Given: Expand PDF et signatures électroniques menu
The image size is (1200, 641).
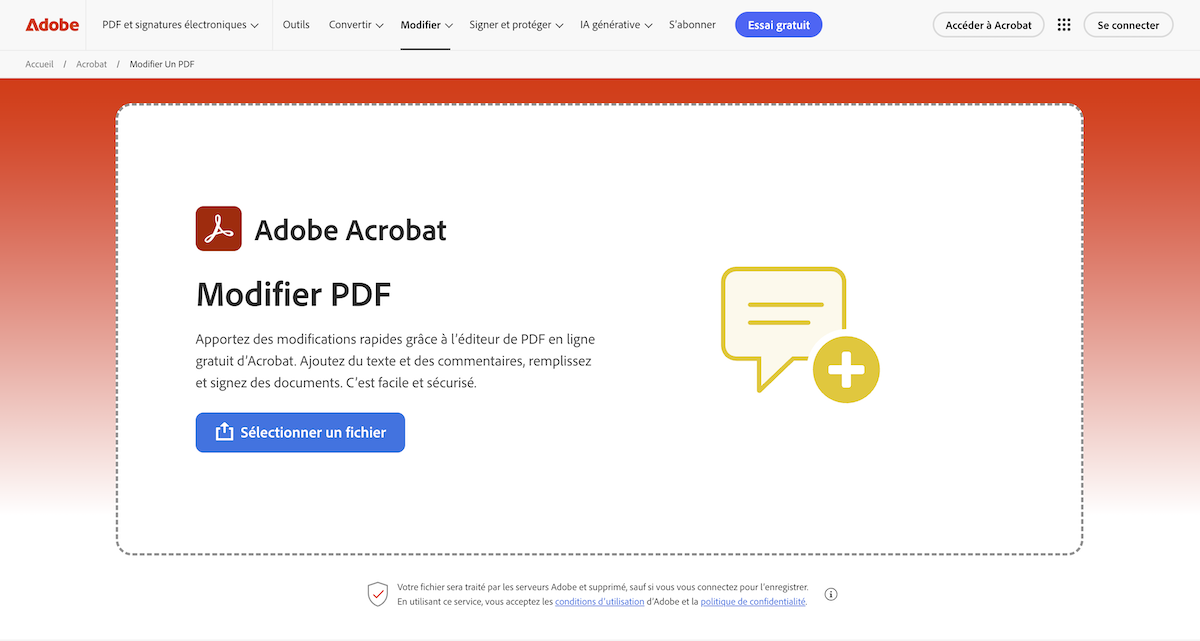Looking at the screenshot, I should [x=180, y=25].
